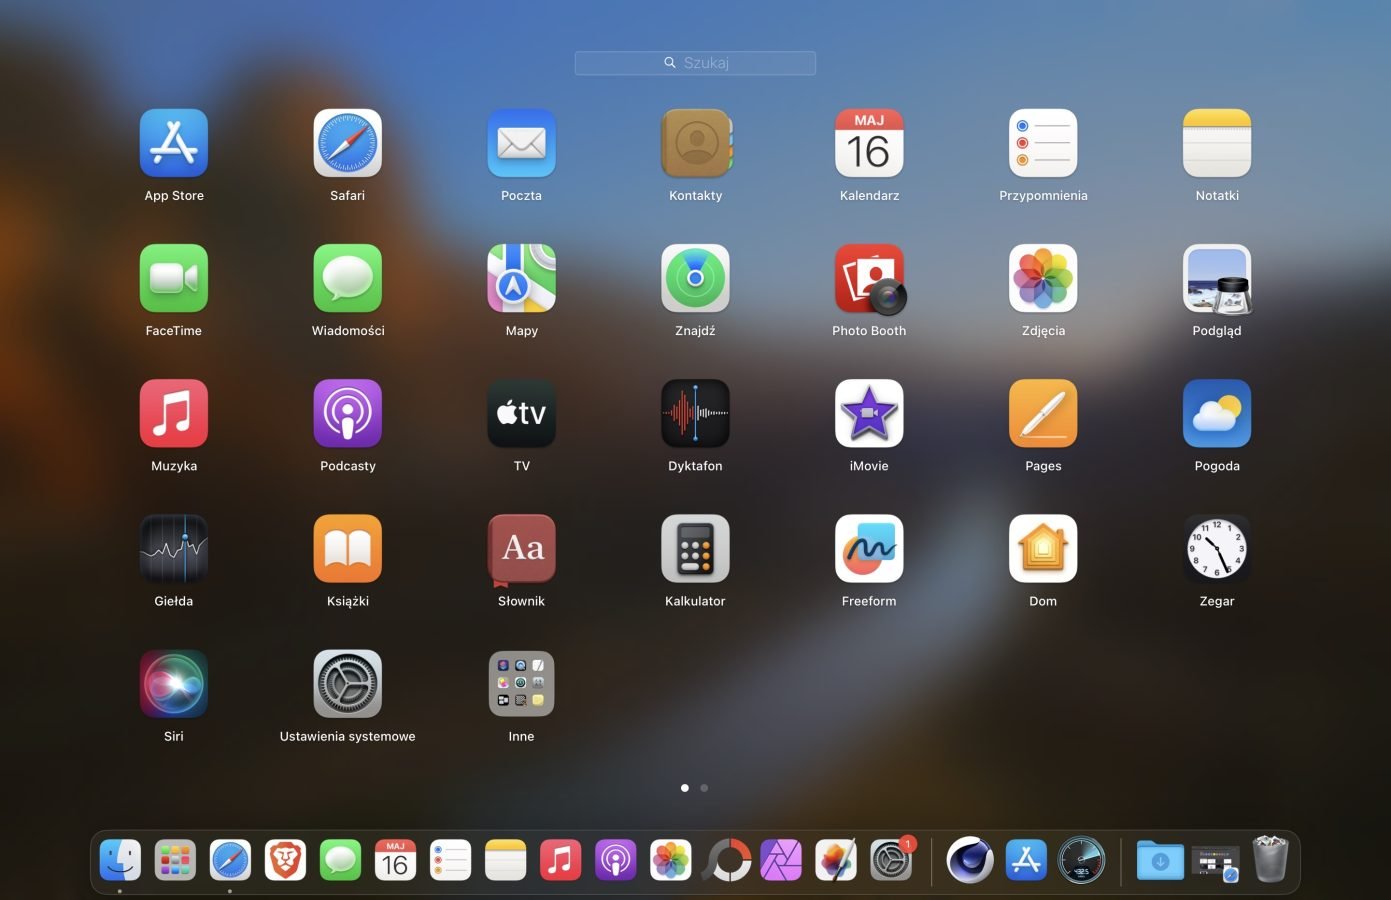Open Messages from the Dock
Screen dimensions: 1391x900
tap(340, 860)
